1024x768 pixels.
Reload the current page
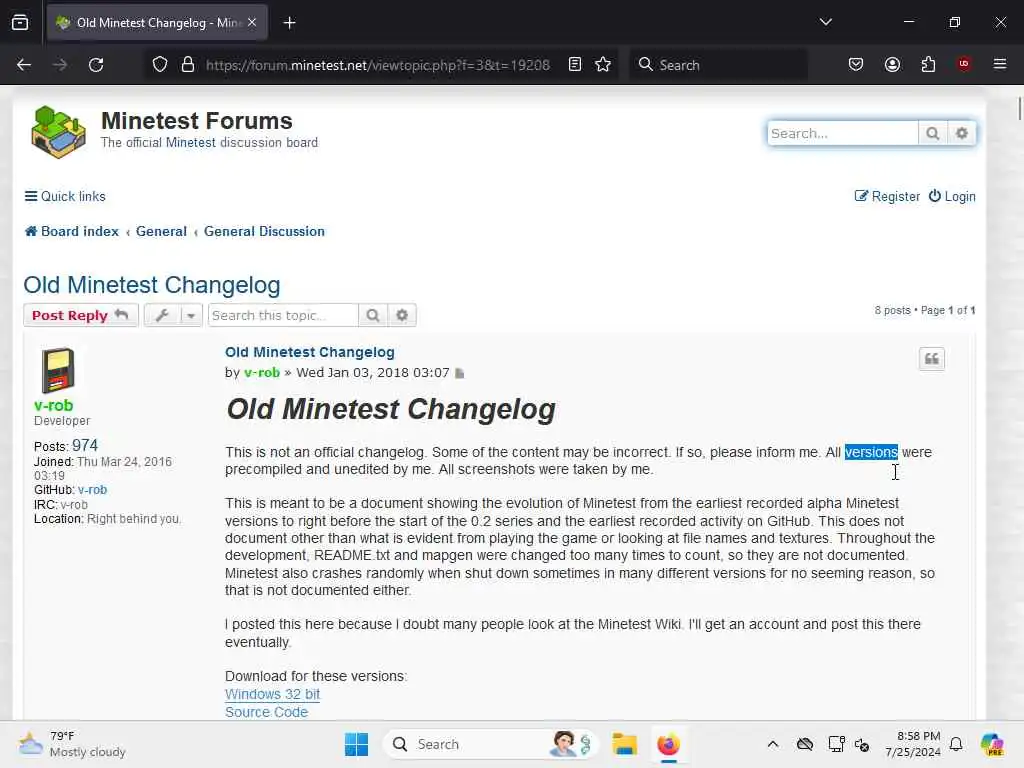(x=96, y=65)
